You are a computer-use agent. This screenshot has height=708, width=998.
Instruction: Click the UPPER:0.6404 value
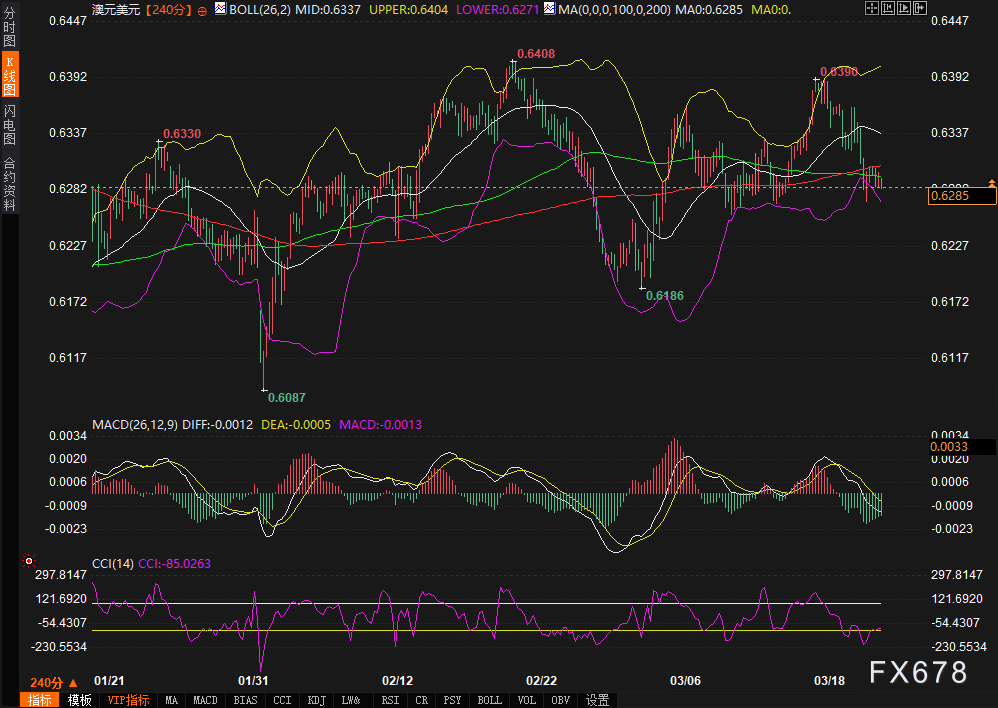pyautogui.click(x=408, y=10)
